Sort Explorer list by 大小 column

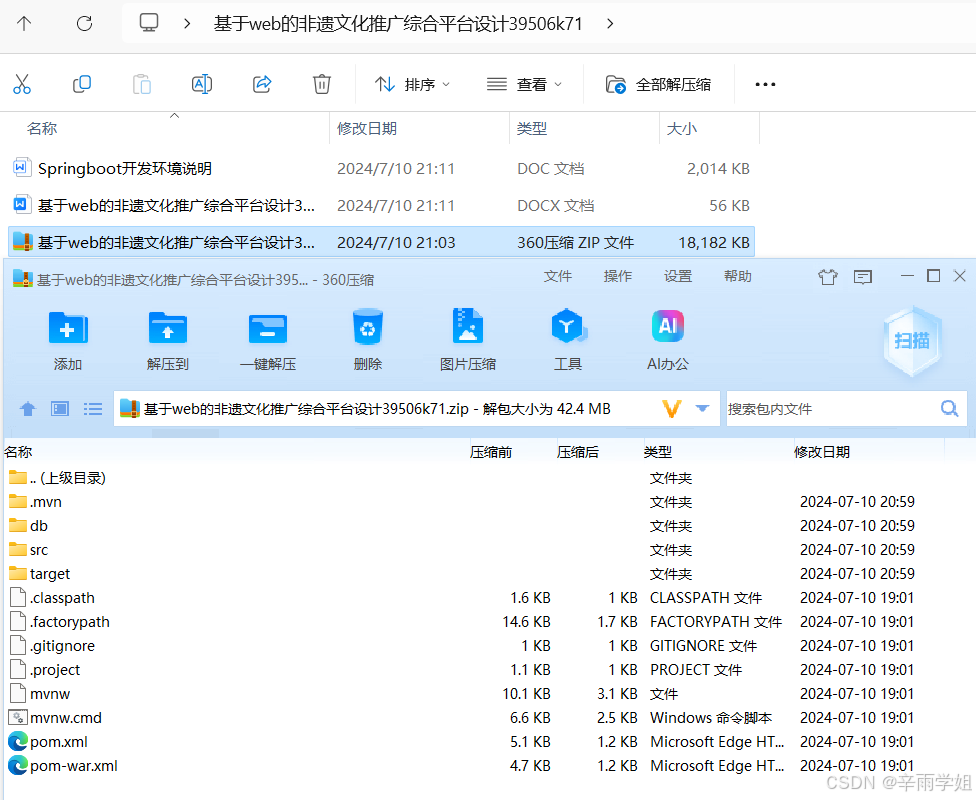682,128
